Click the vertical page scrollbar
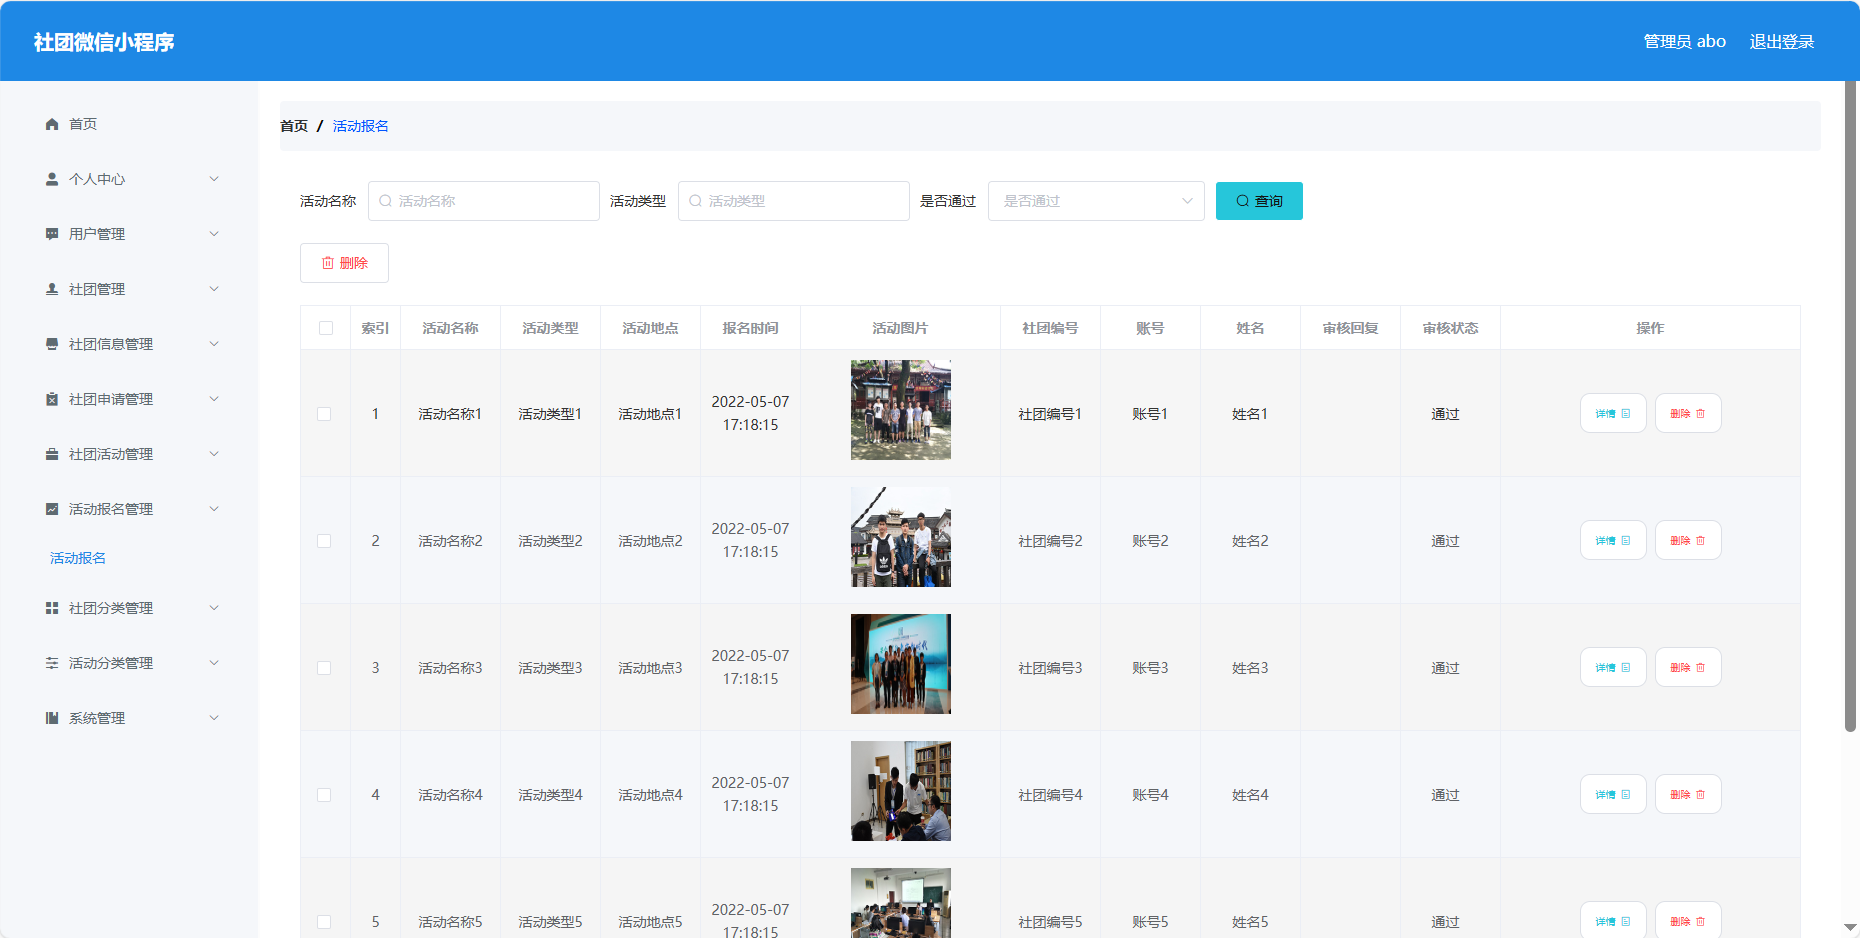This screenshot has width=1860, height=938. coord(1851,406)
